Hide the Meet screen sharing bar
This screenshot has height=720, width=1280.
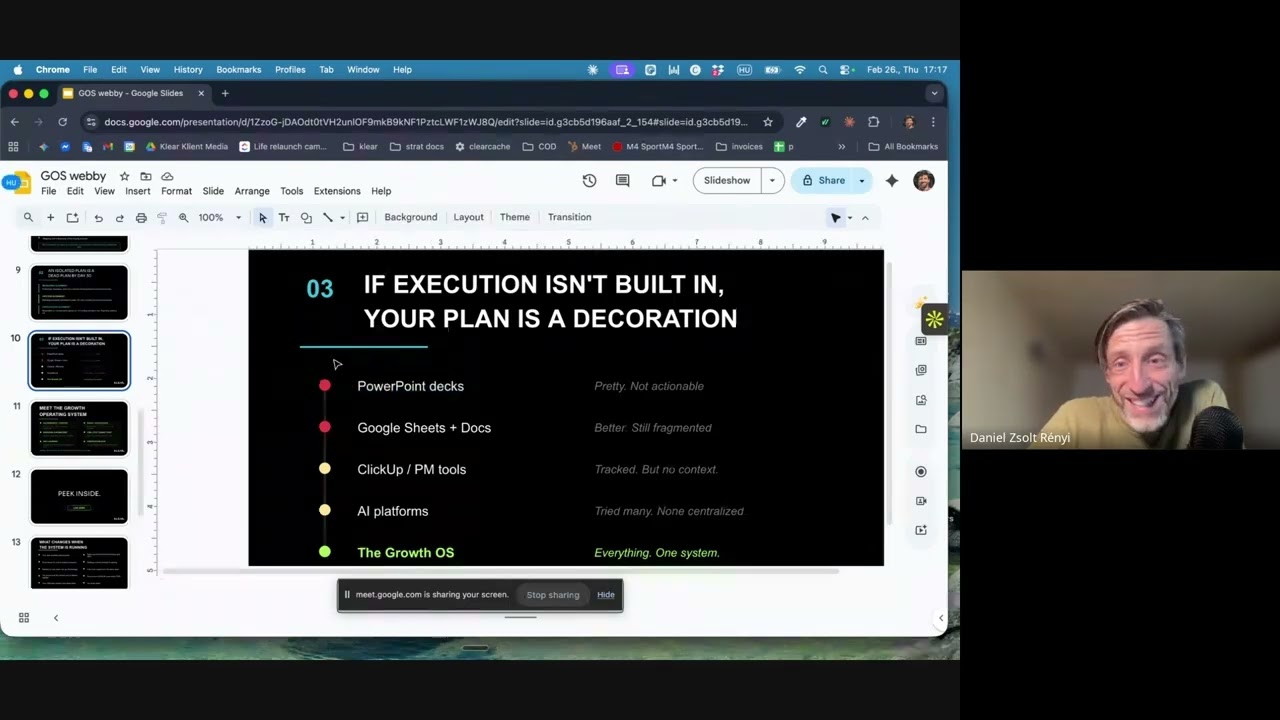pos(606,595)
